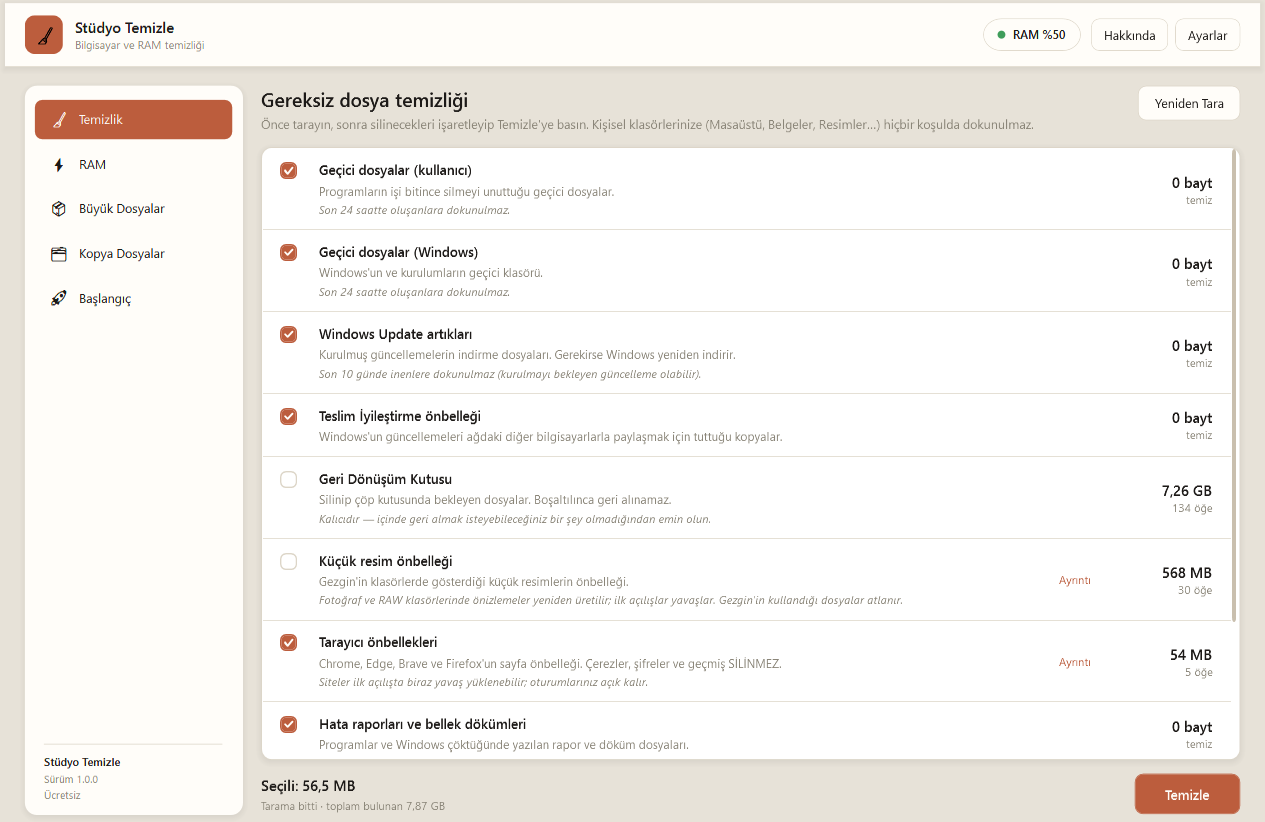Click the Ücretsiz label in sidebar footer

tap(62, 796)
